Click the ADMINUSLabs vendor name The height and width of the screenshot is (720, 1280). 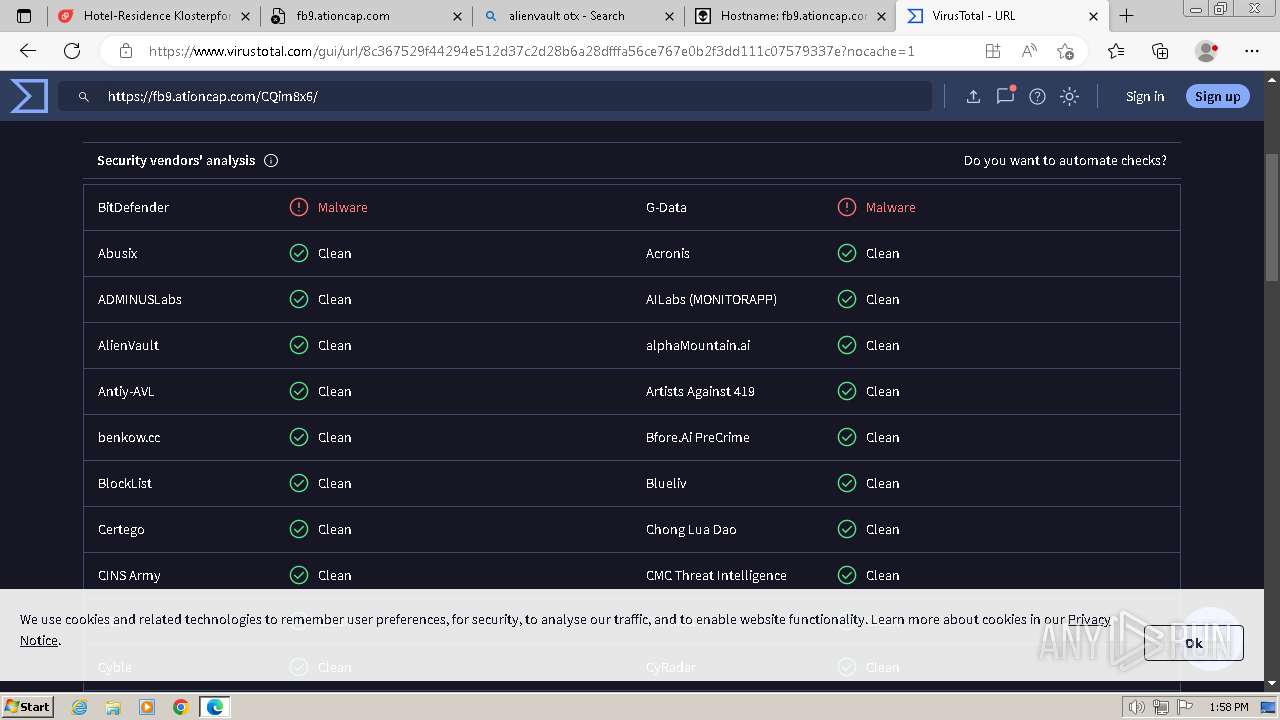140,299
